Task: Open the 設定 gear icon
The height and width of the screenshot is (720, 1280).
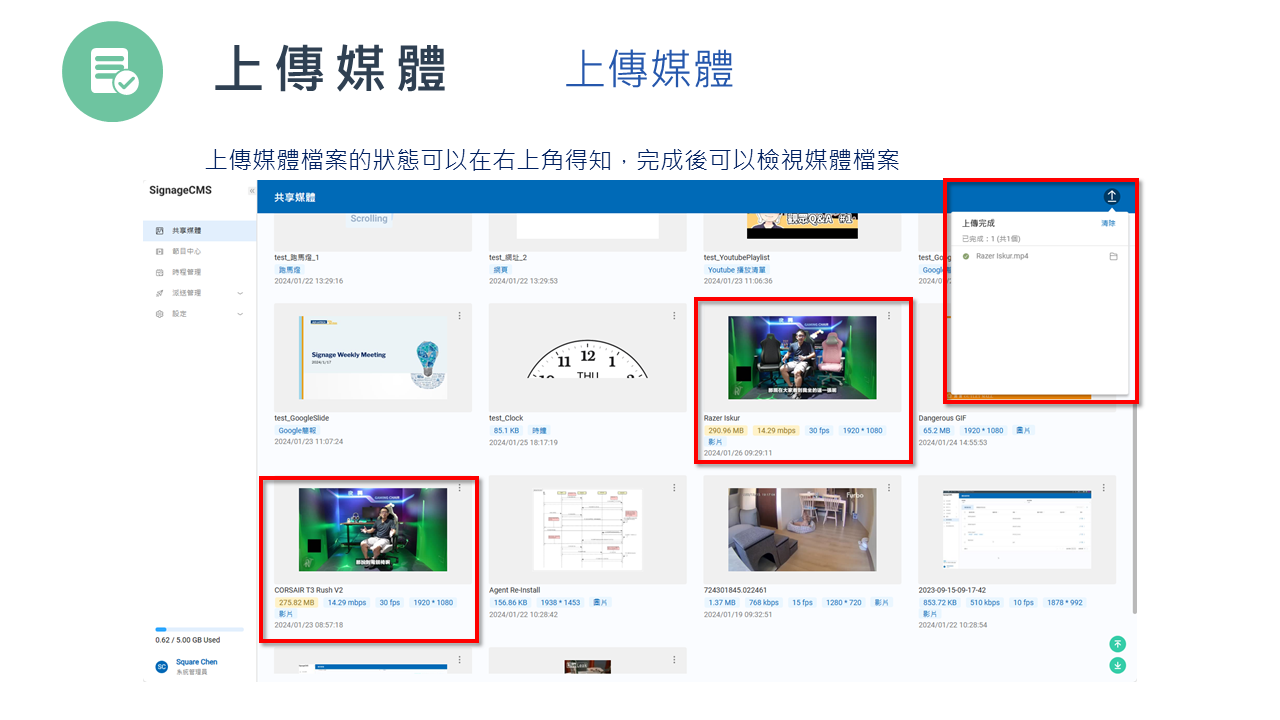Action: pos(158,313)
